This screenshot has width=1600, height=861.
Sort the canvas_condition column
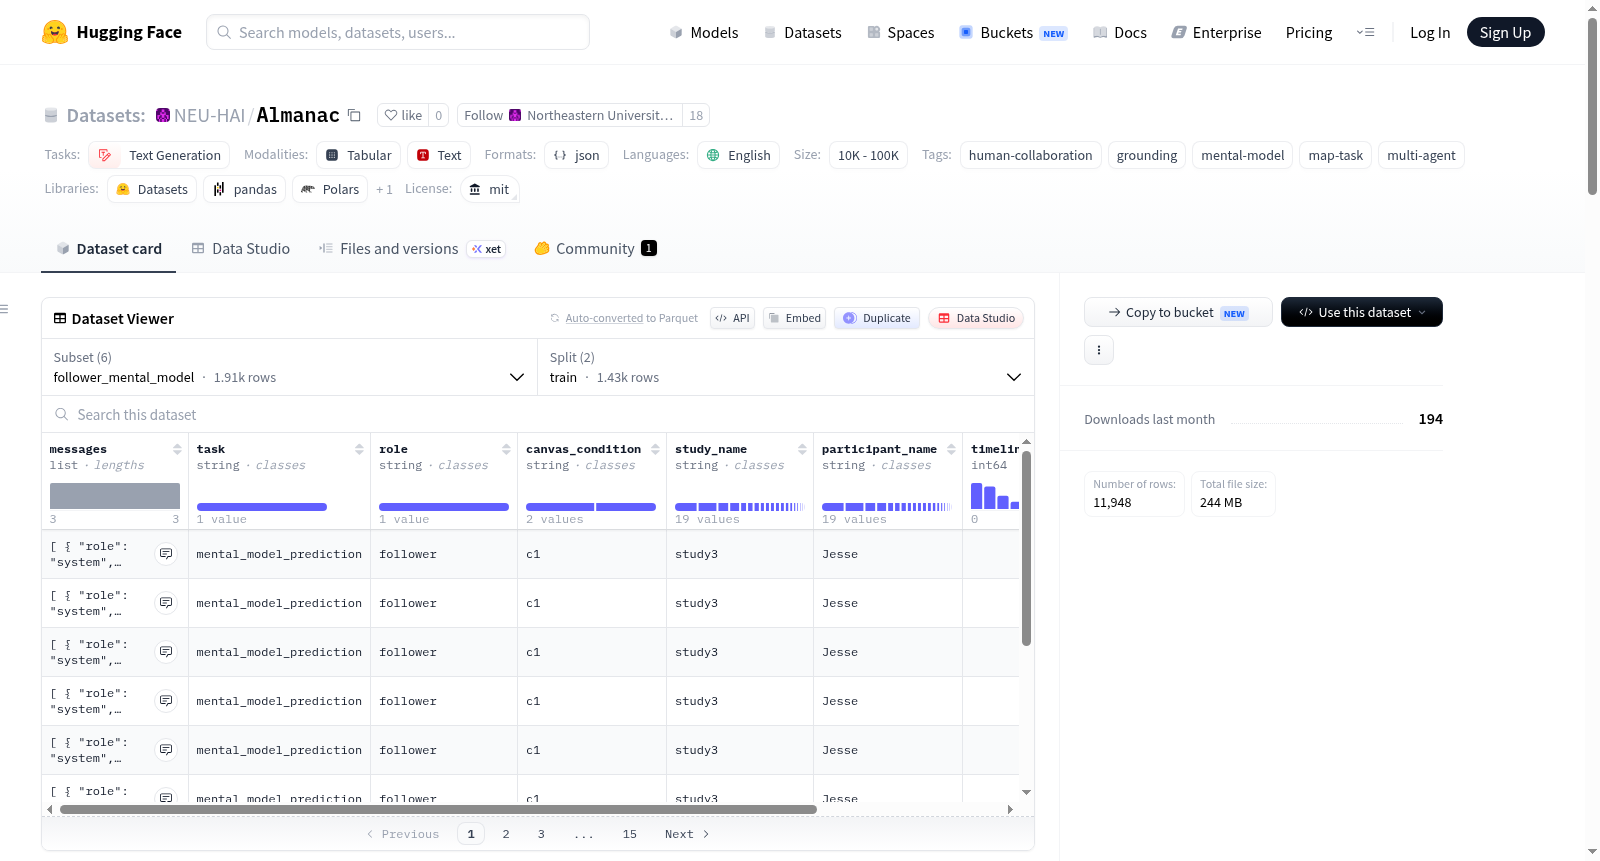click(x=655, y=450)
